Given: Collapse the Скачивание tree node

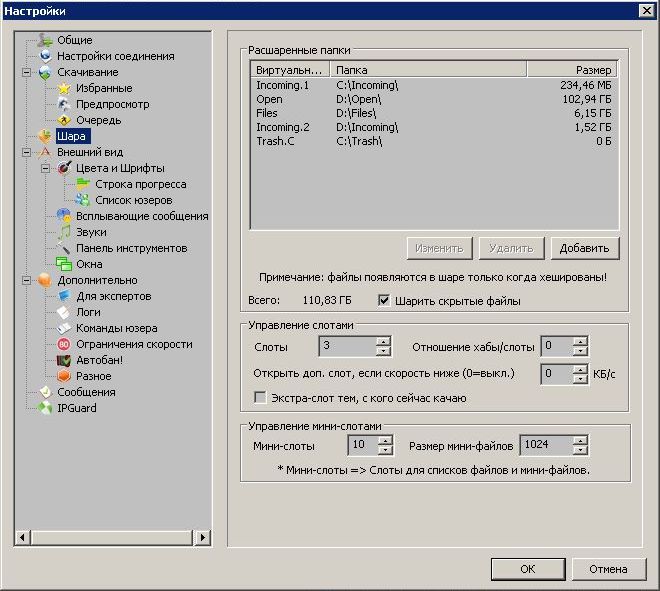Looking at the screenshot, I should pyautogui.click(x=27, y=72).
